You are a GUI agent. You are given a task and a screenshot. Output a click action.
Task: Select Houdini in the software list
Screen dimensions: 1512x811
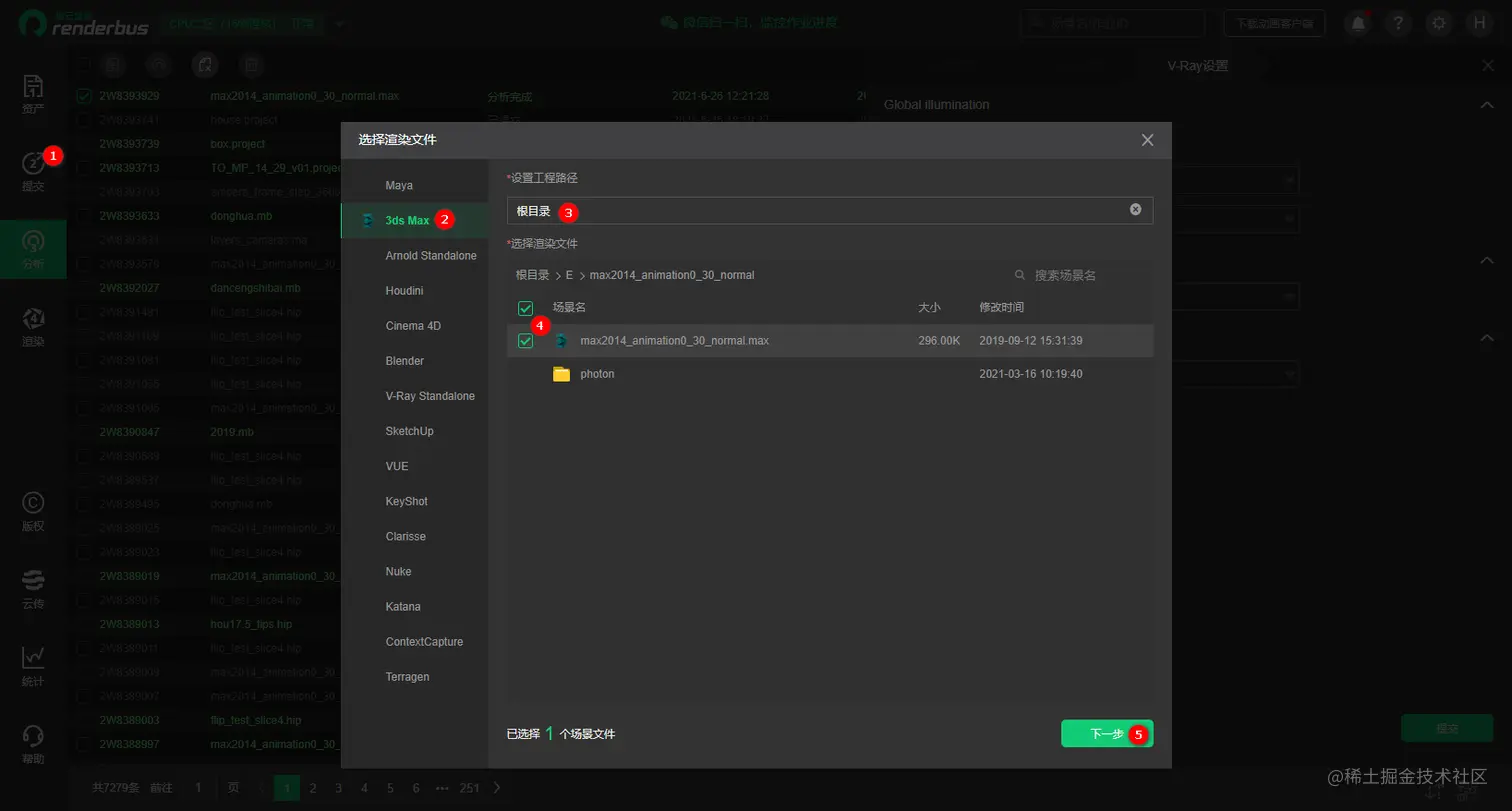click(x=414, y=291)
